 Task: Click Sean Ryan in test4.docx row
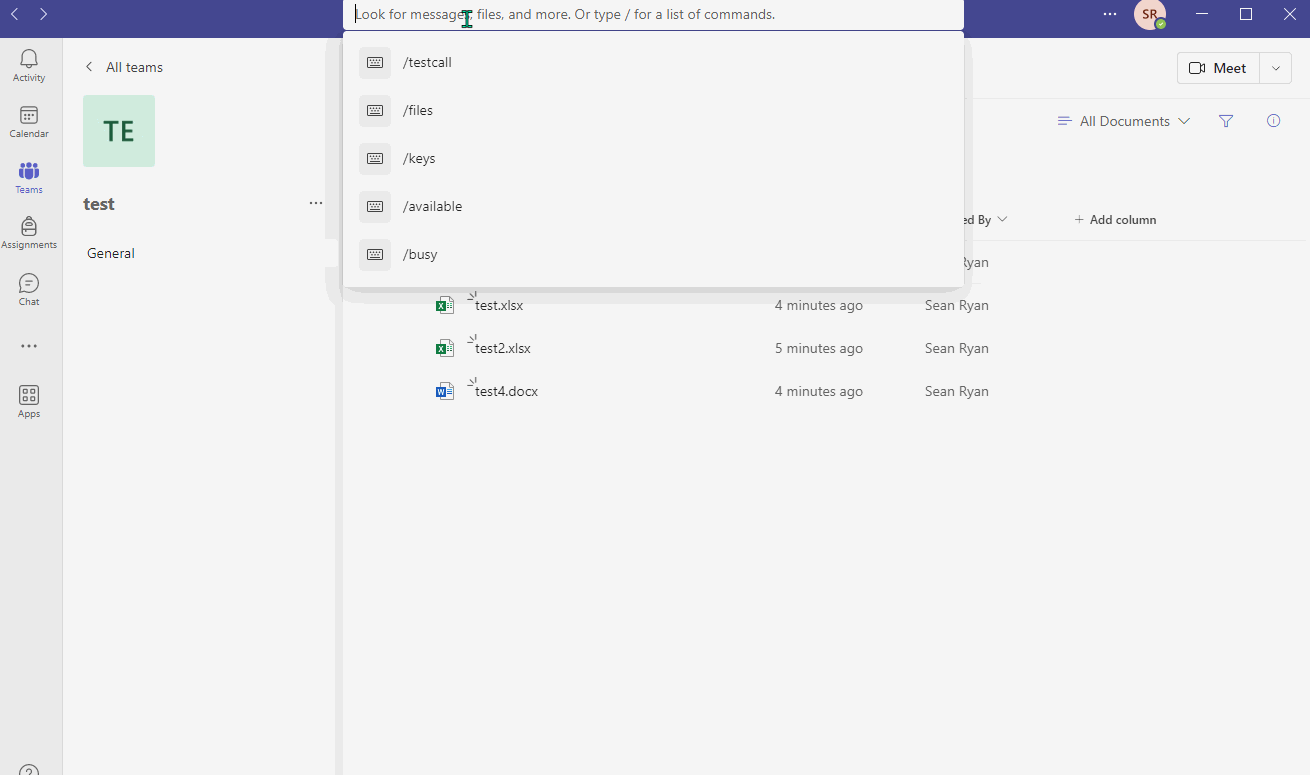[957, 391]
